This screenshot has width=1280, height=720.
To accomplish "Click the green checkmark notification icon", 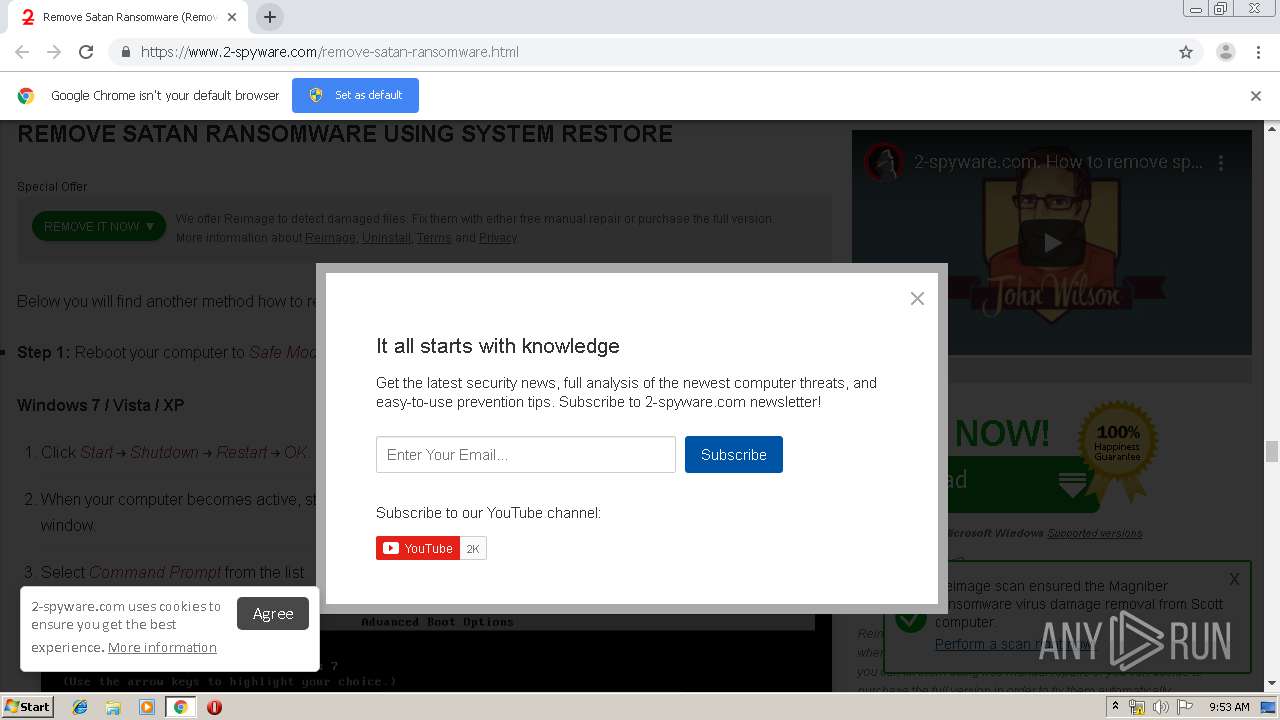I will pyautogui.click(x=910, y=617).
